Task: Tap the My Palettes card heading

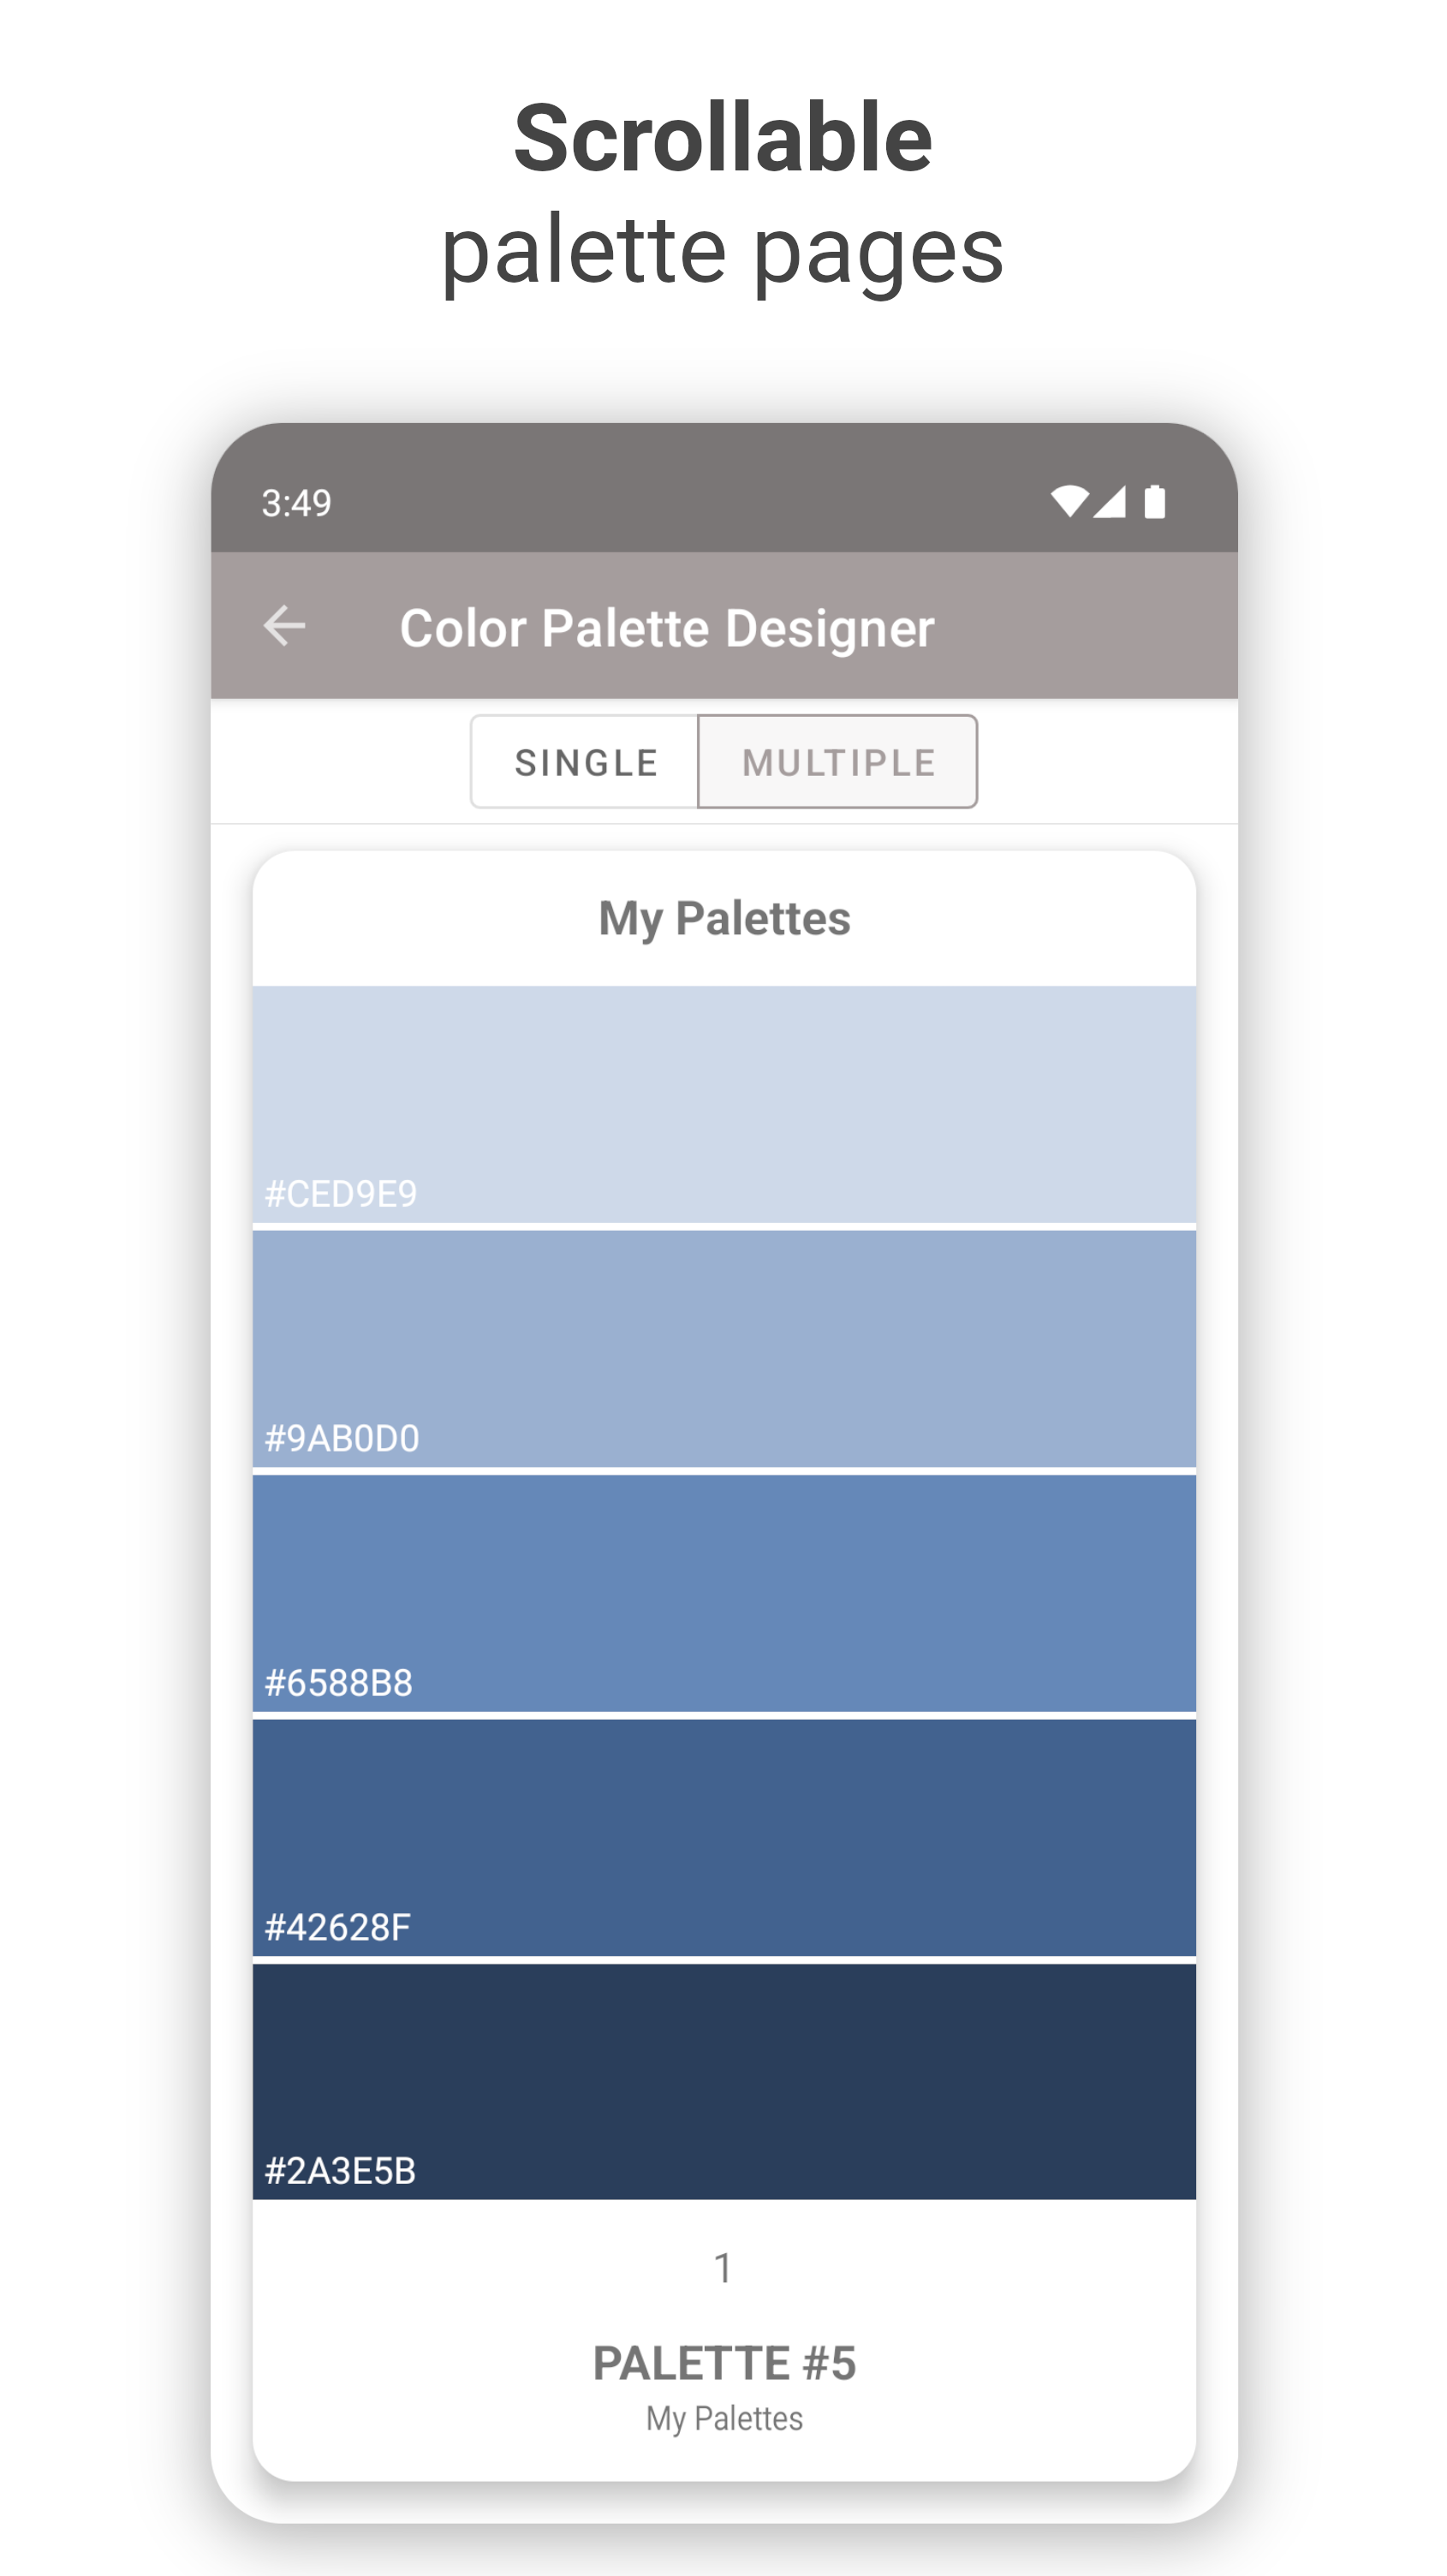Action: pyautogui.click(x=724, y=919)
